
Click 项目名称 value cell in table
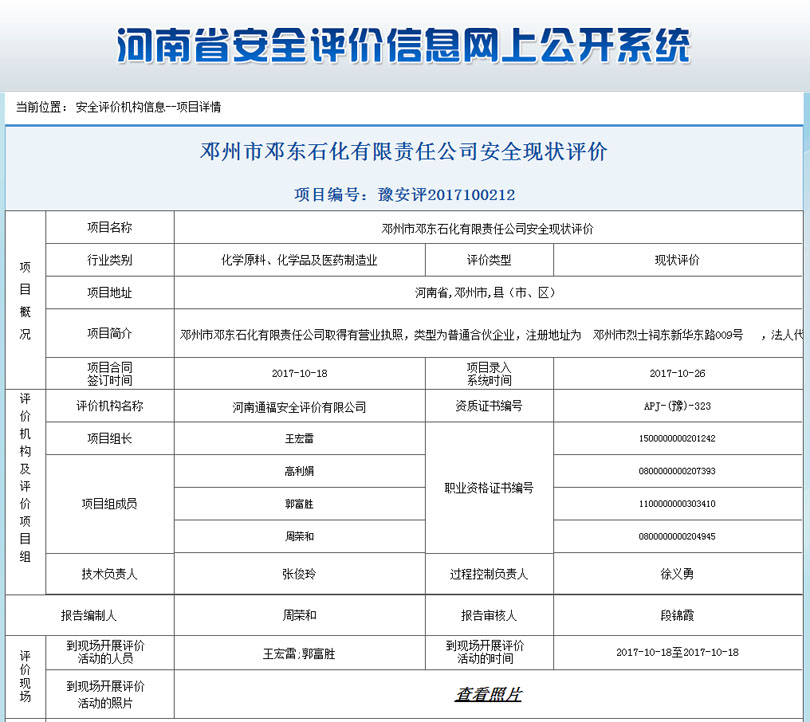click(x=488, y=228)
